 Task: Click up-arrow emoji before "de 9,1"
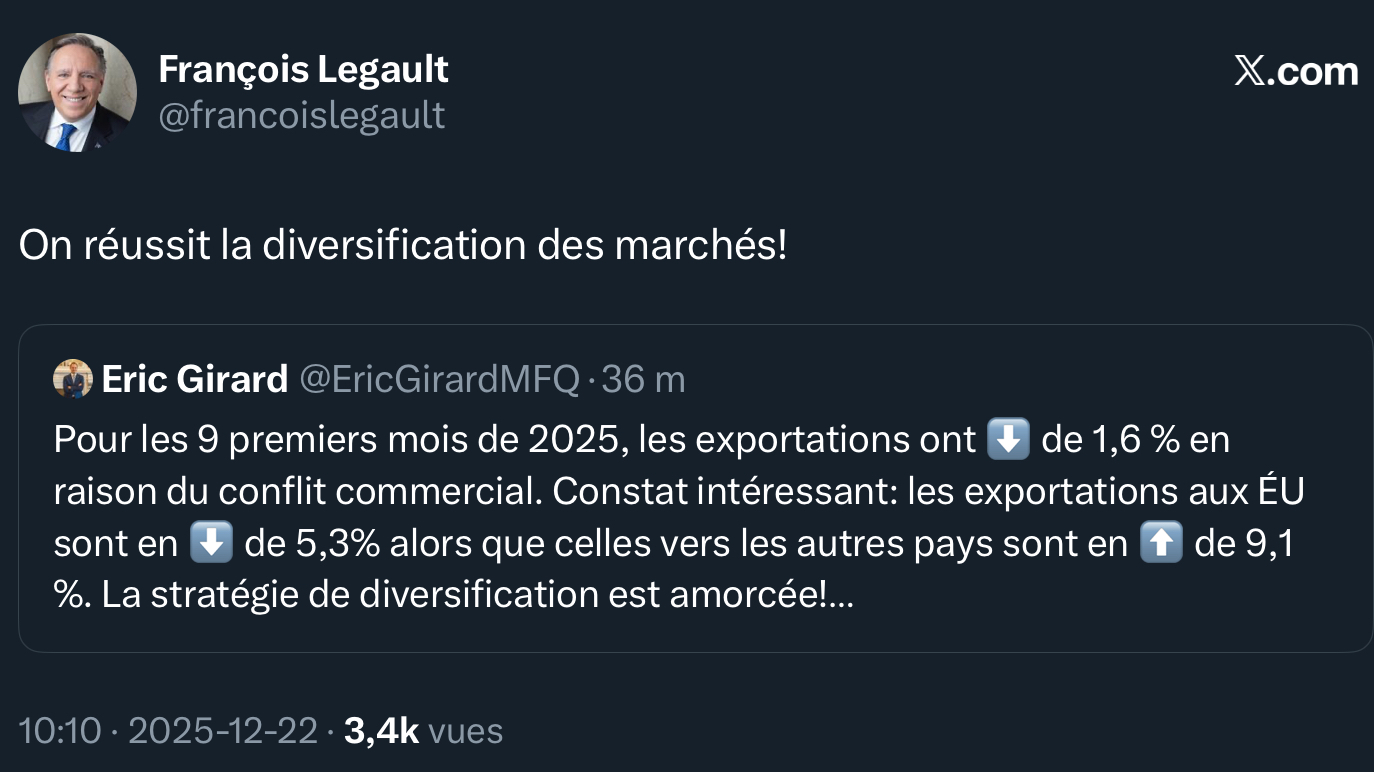click(1161, 543)
